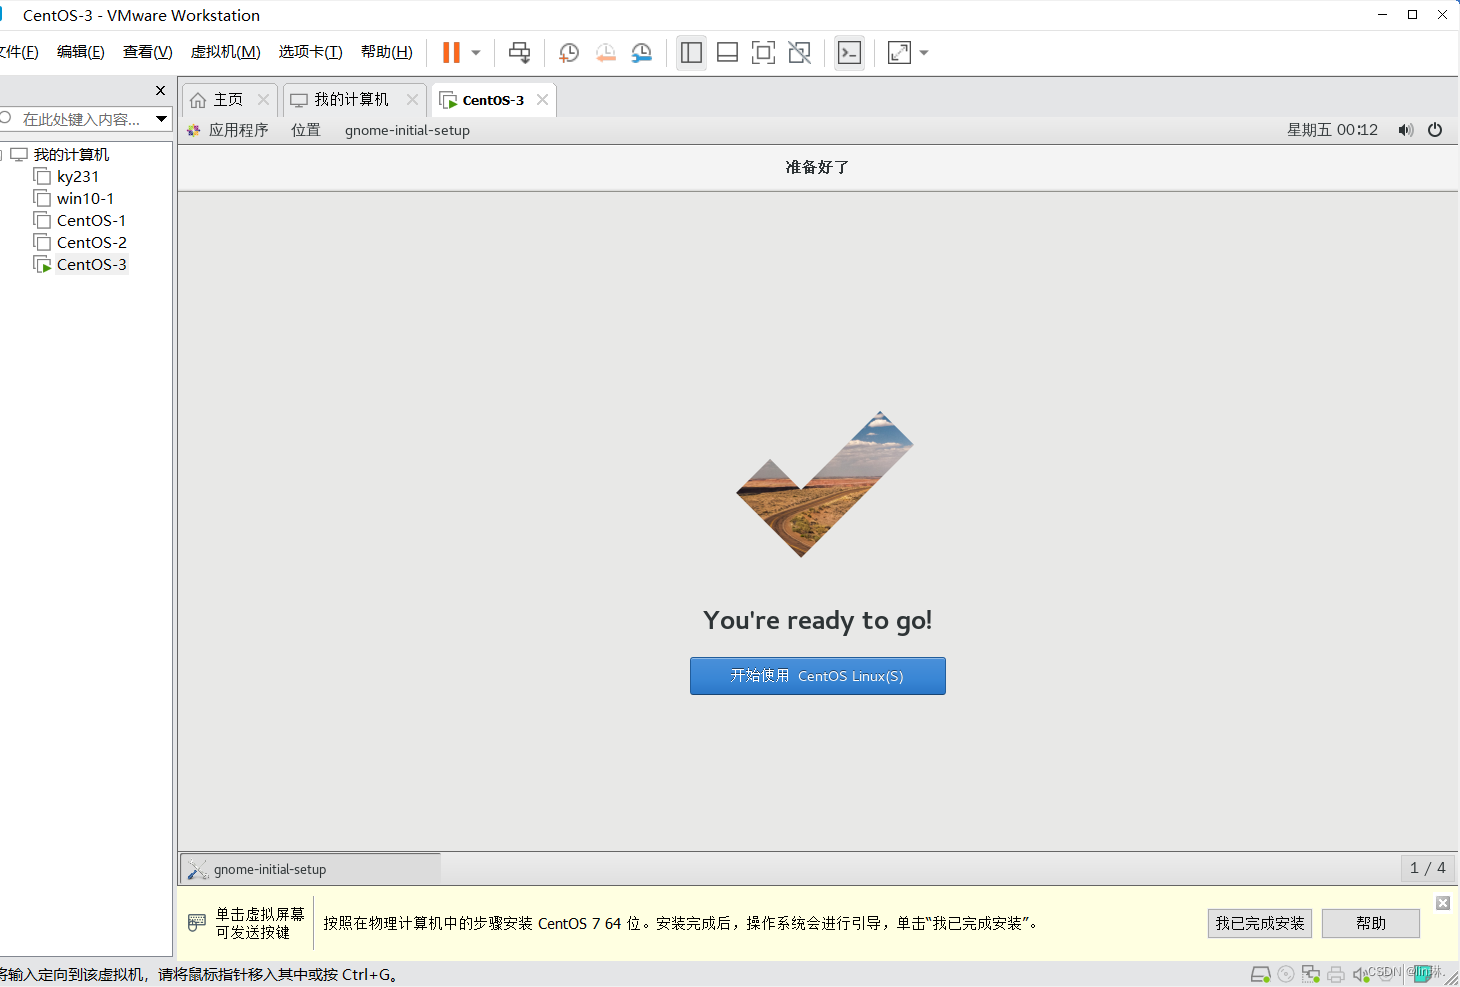Viewport: 1460px width, 987px height.
Task: Click the GNOME volume icon
Action: tap(1406, 130)
